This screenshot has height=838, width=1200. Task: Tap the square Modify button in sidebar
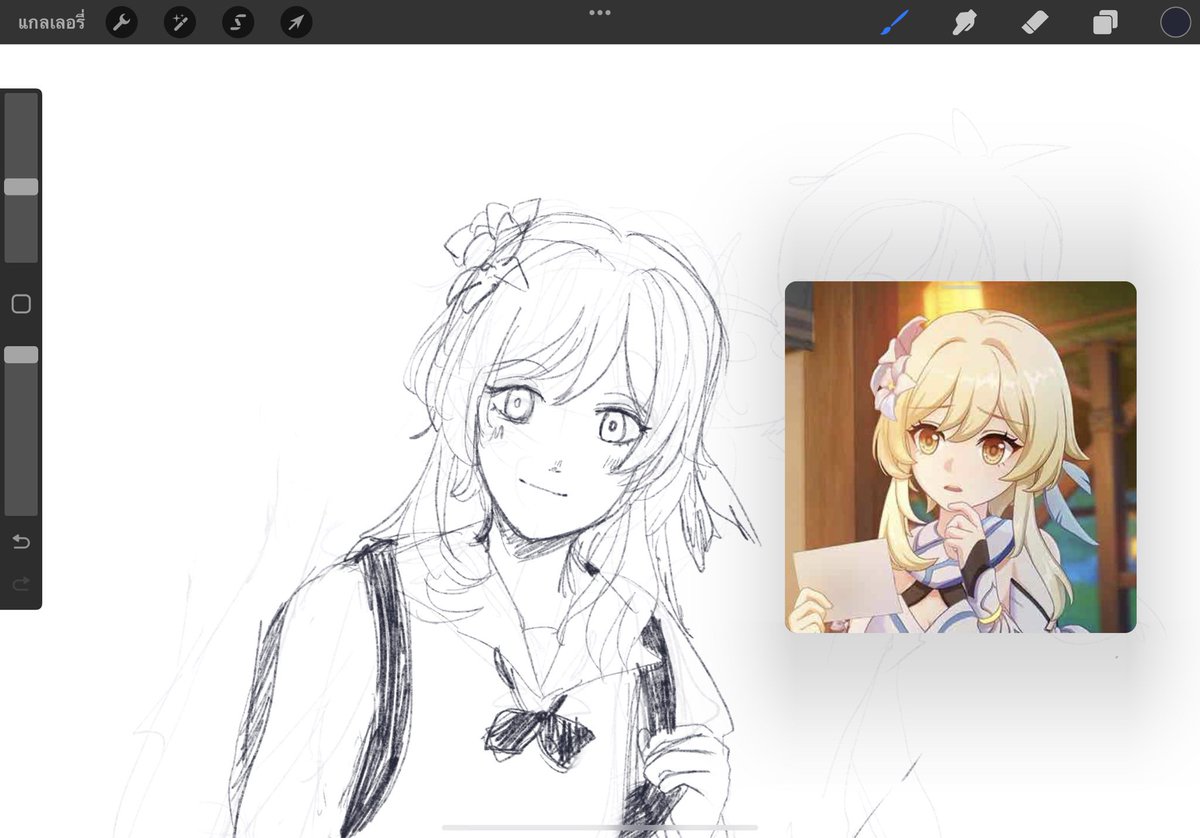(21, 304)
